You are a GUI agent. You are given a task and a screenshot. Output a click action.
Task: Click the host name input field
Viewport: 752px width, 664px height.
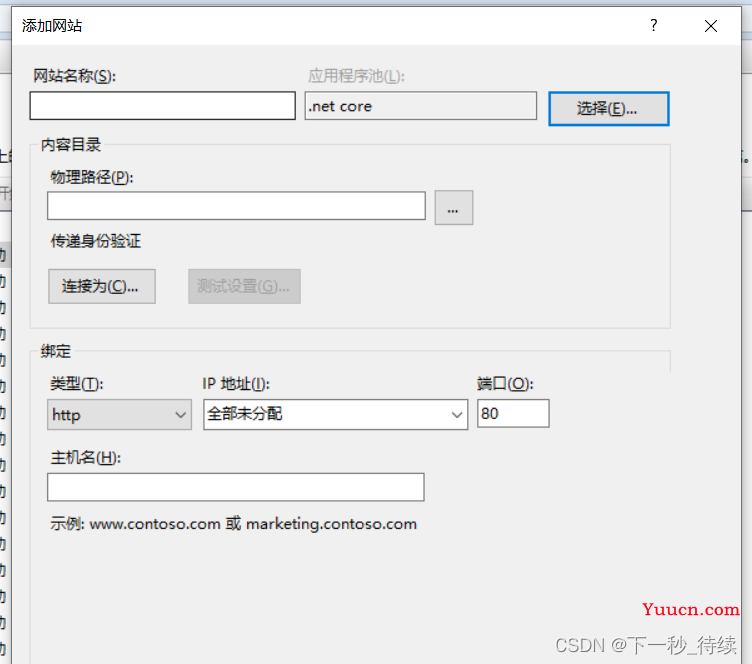pos(235,487)
